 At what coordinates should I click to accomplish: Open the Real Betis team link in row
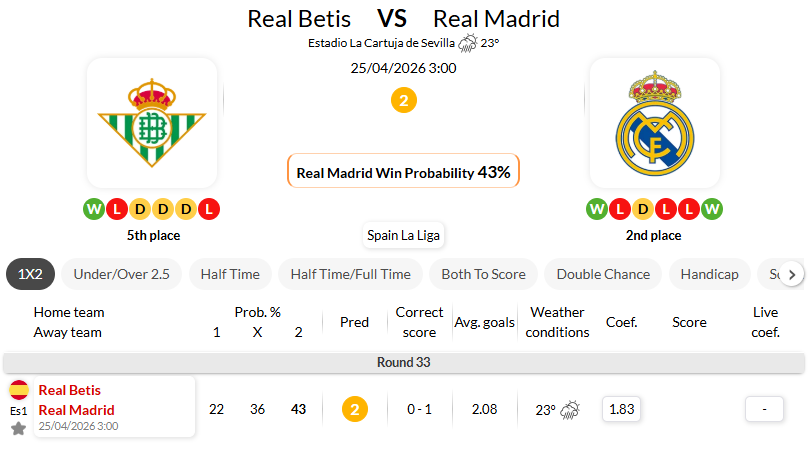pos(70,390)
